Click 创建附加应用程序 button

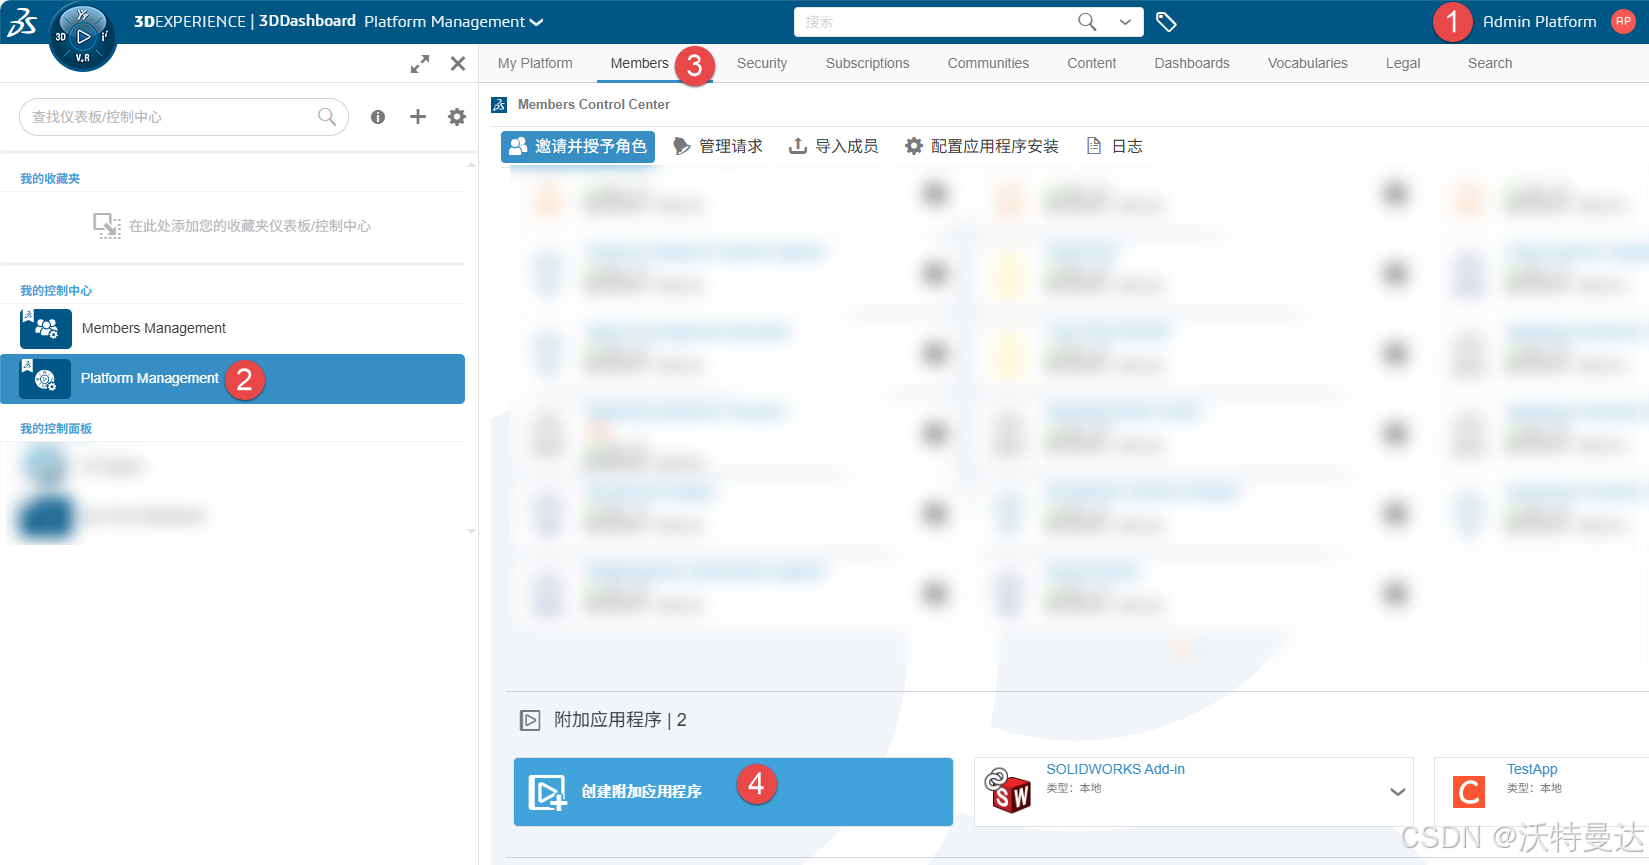(733, 792)
